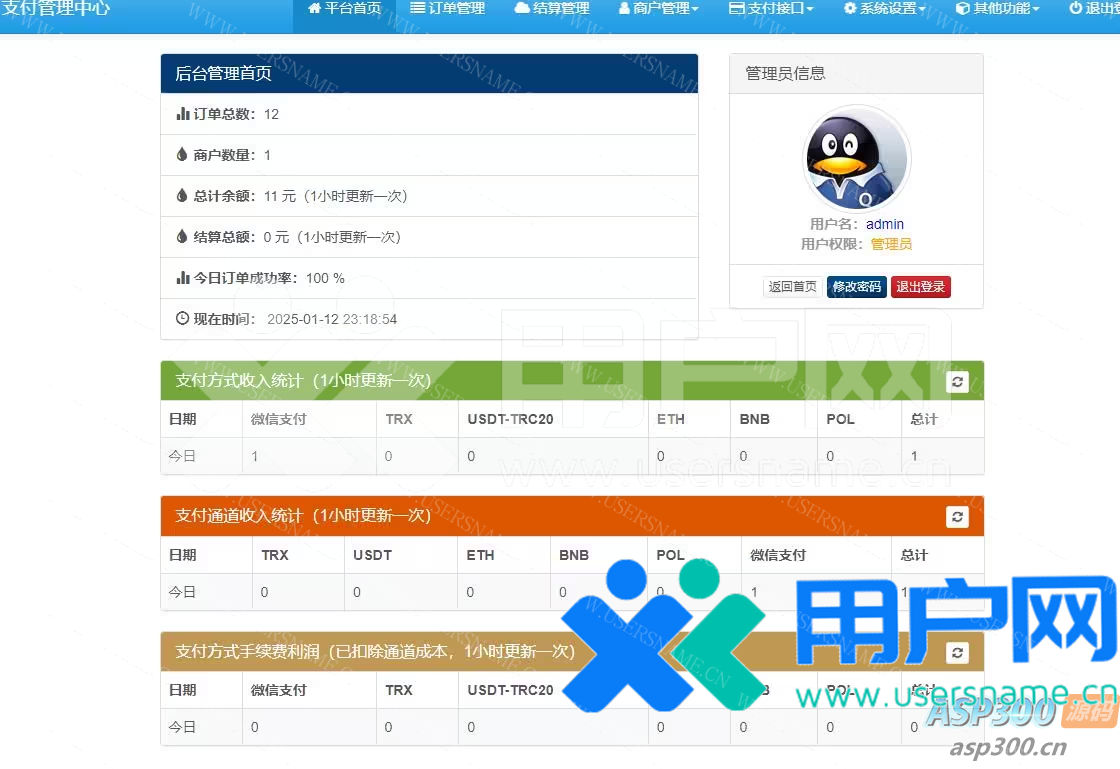Click the bar chart icon beside 今日订单成功率

(183, 278)
